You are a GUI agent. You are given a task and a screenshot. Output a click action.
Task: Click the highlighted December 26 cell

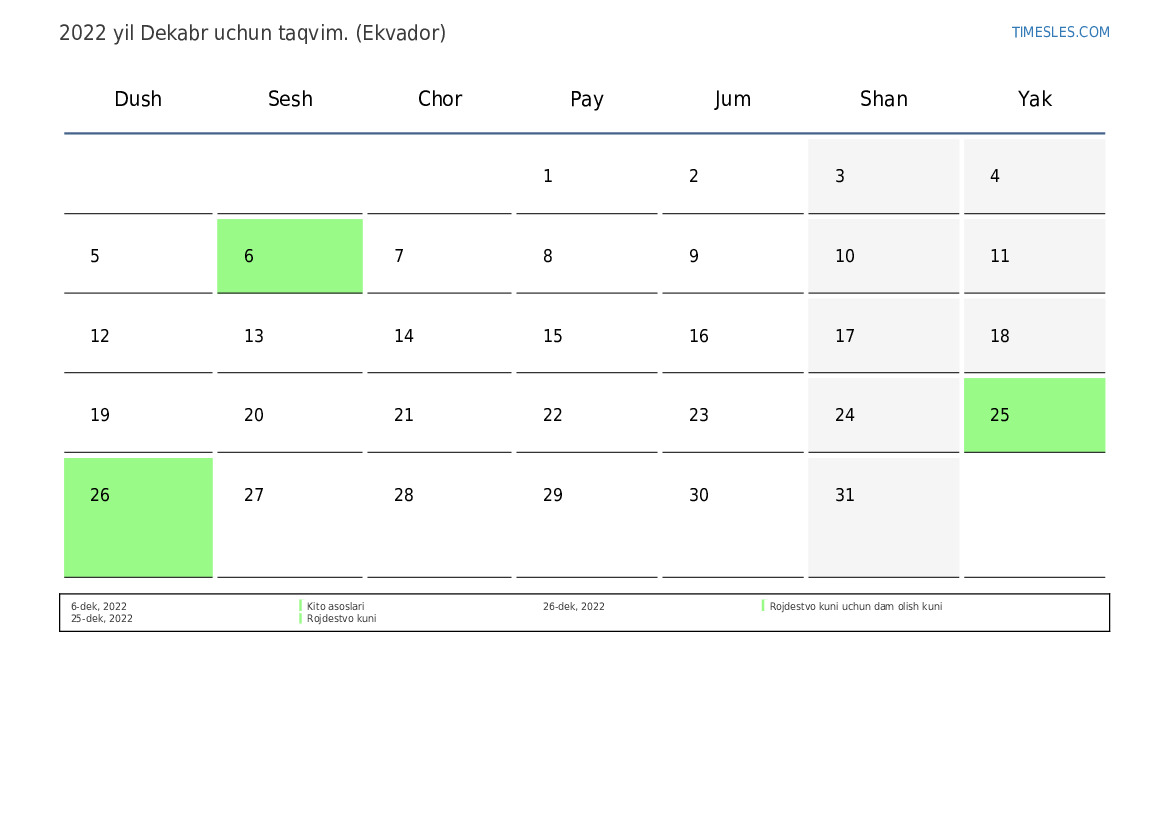(138, 516)
